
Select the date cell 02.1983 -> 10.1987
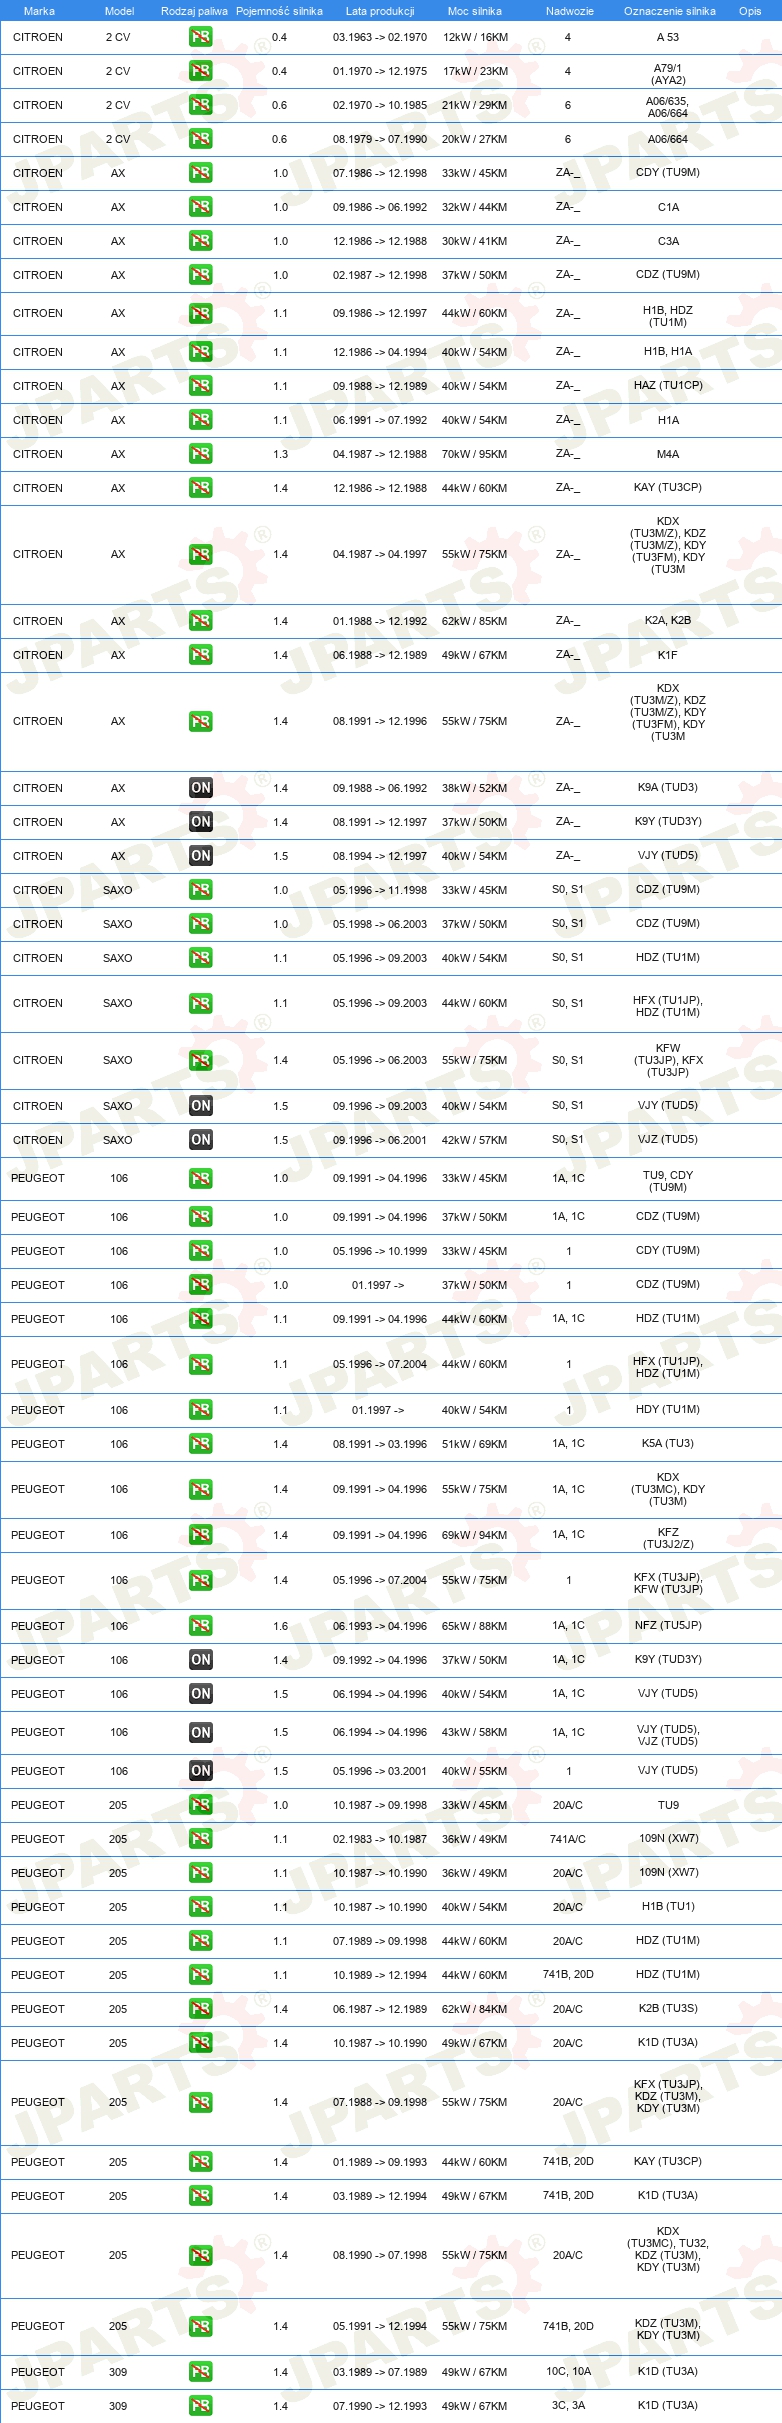point(380,1839)
